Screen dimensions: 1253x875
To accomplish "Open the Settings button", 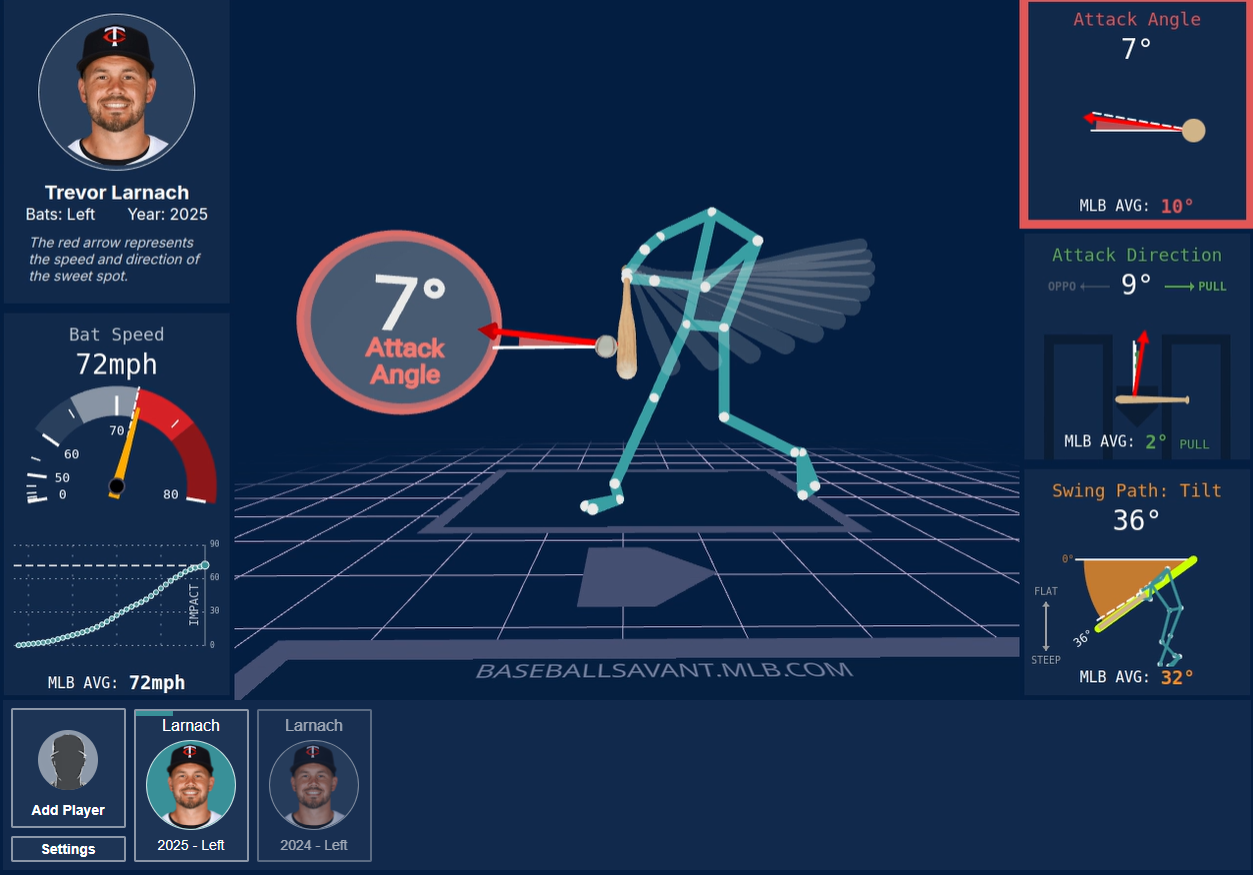I will (68, 849).
